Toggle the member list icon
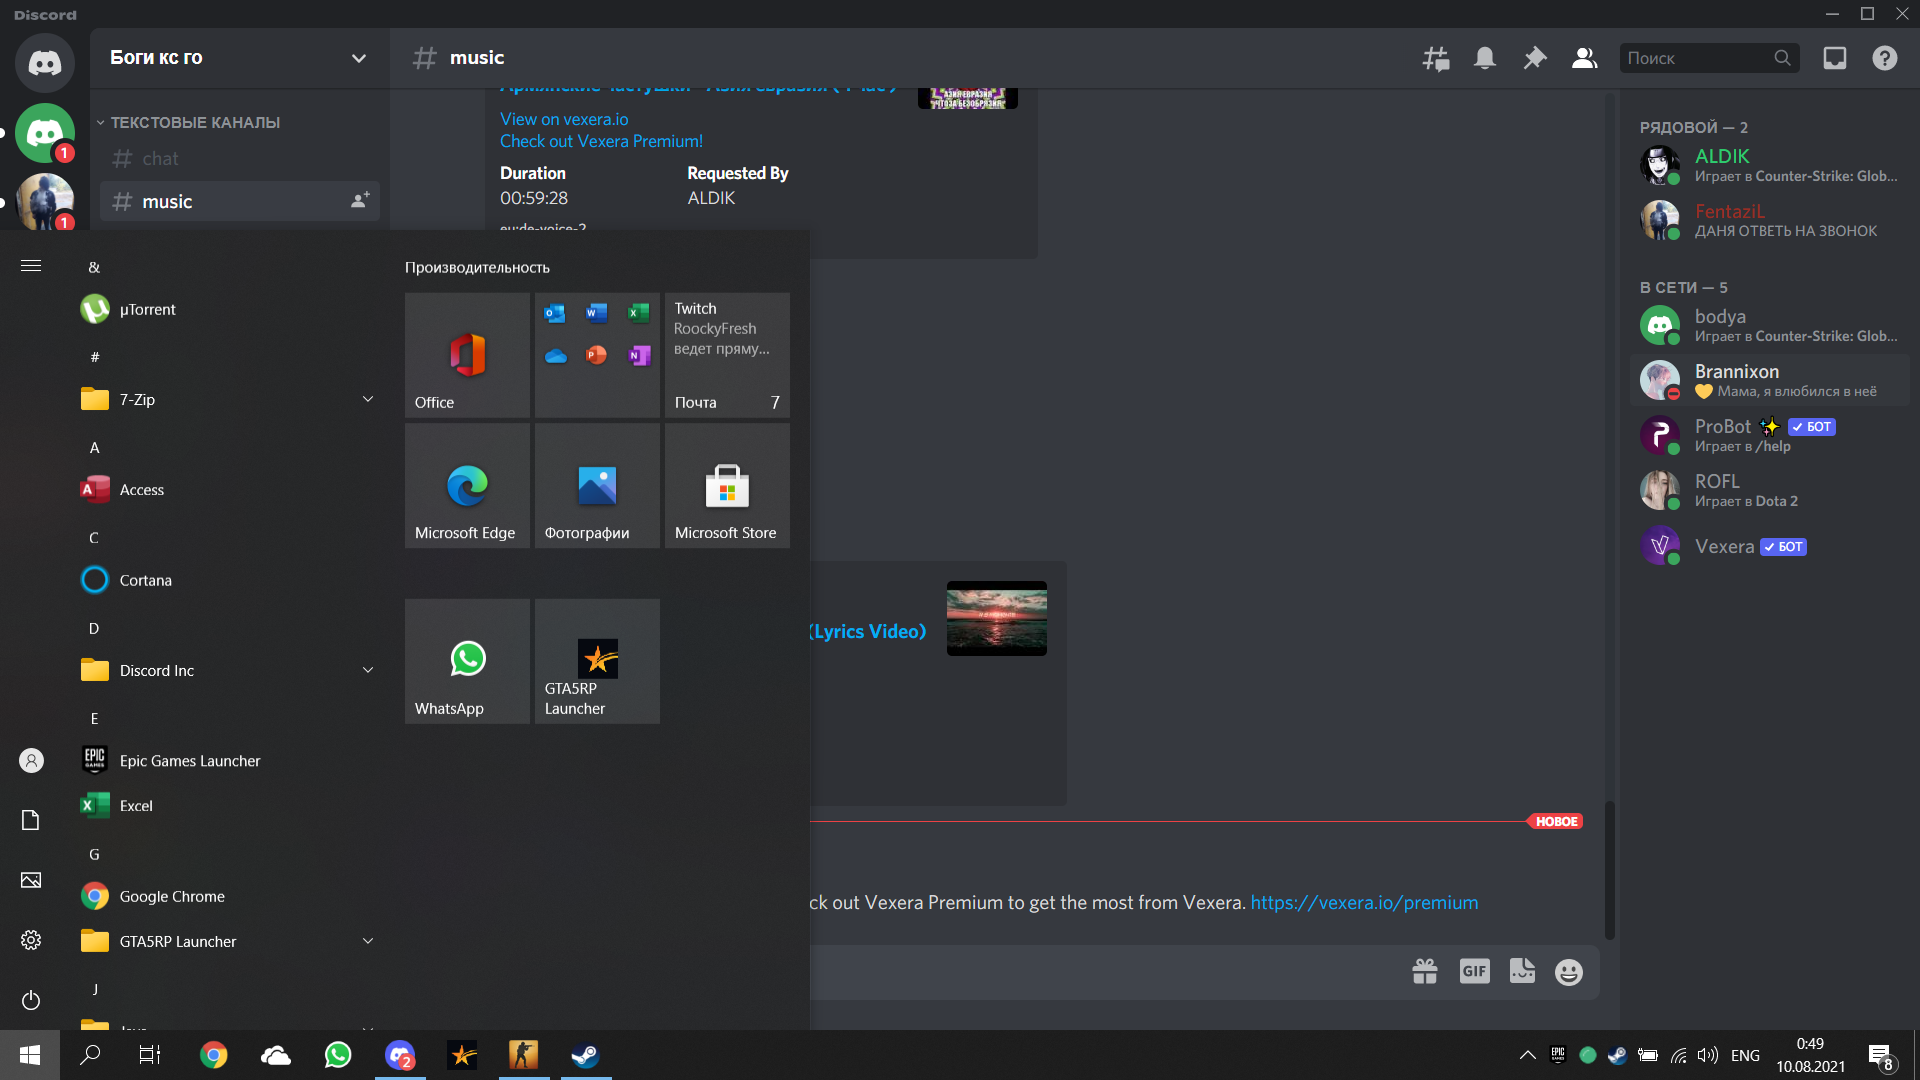This screenshot has height=1080, width=1920. (x=1584, y=59)
